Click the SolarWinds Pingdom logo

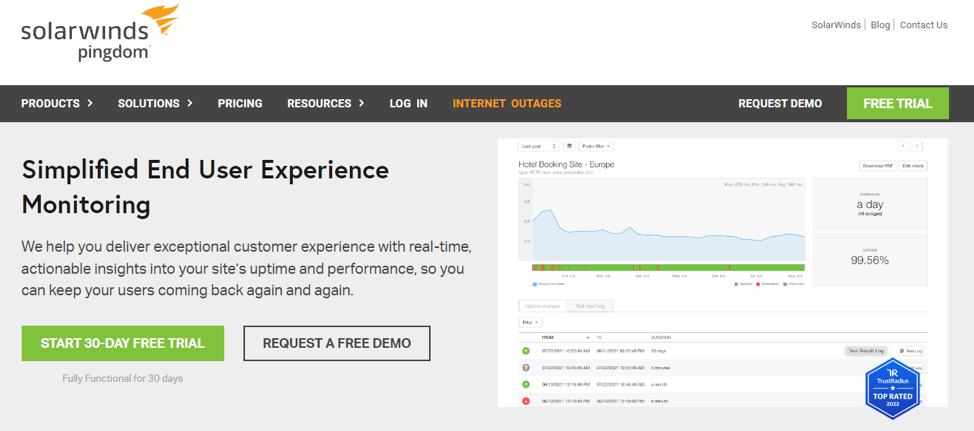tap(100, 33)
